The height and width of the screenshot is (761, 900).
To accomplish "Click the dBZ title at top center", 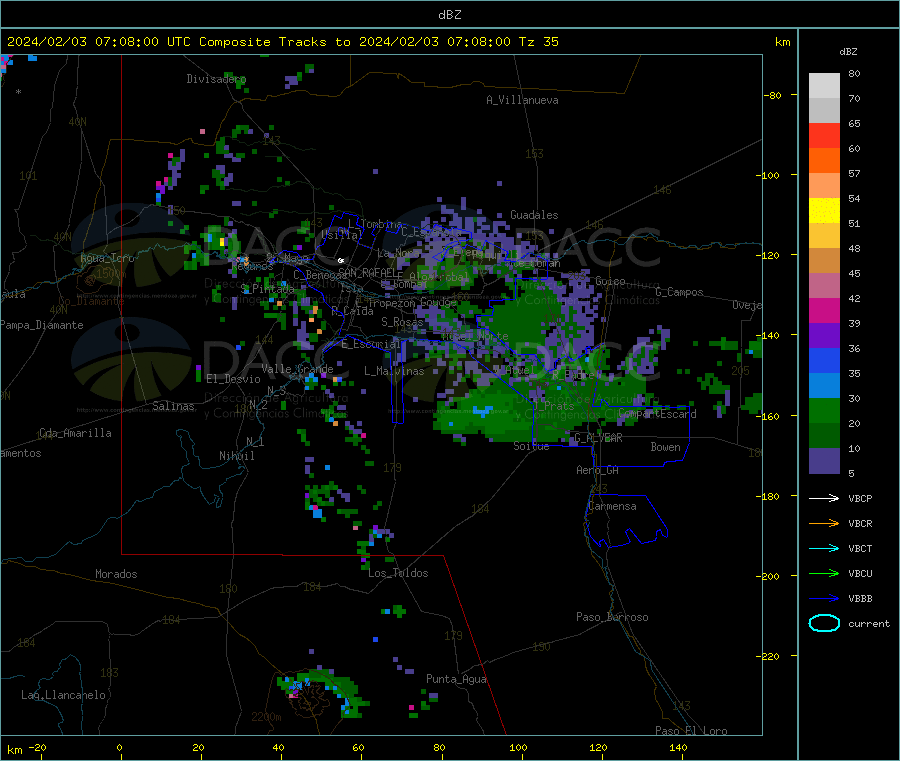I will click(449, 15).
